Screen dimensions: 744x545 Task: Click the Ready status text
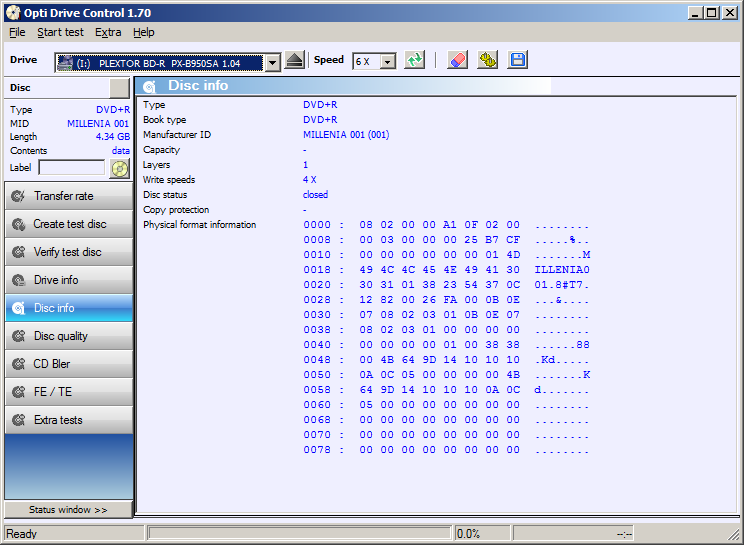21,534
